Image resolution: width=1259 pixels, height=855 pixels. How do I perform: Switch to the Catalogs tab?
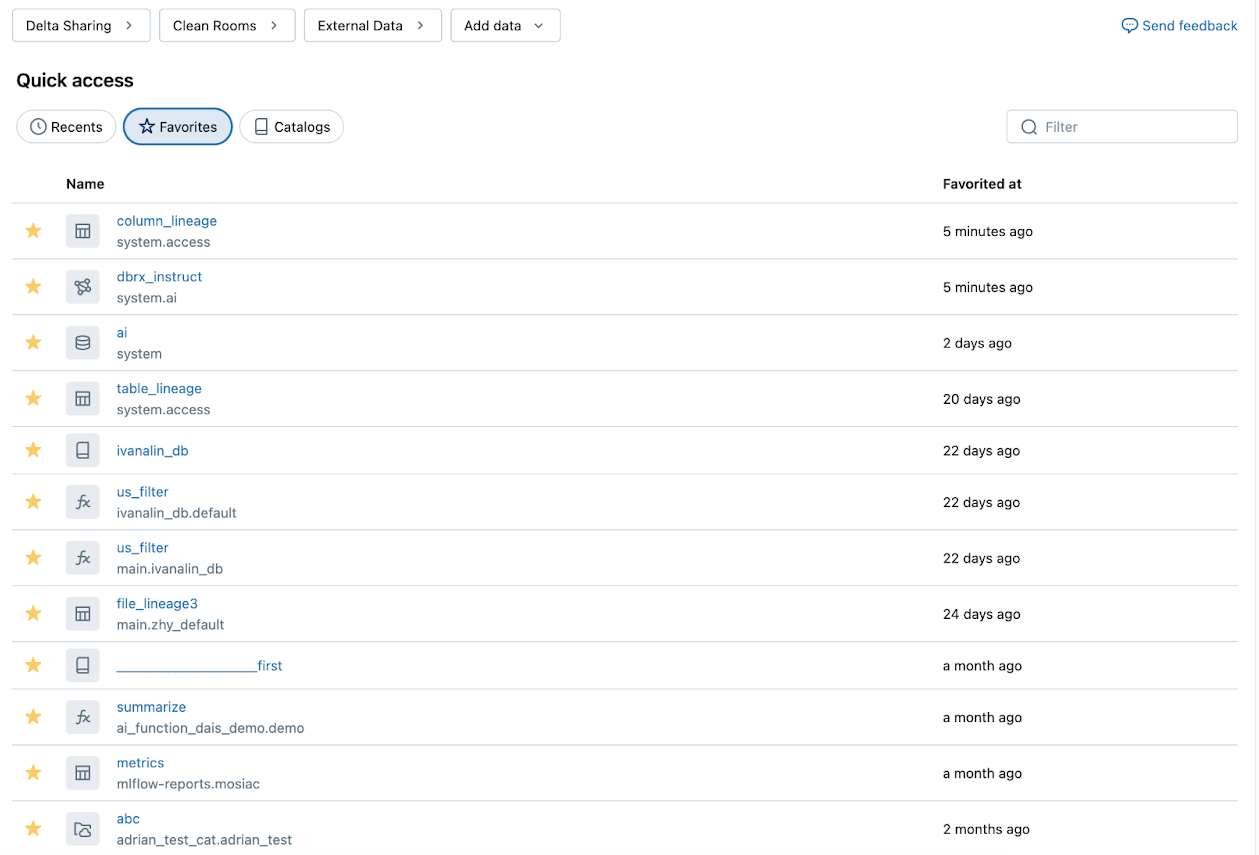point(291,127)
